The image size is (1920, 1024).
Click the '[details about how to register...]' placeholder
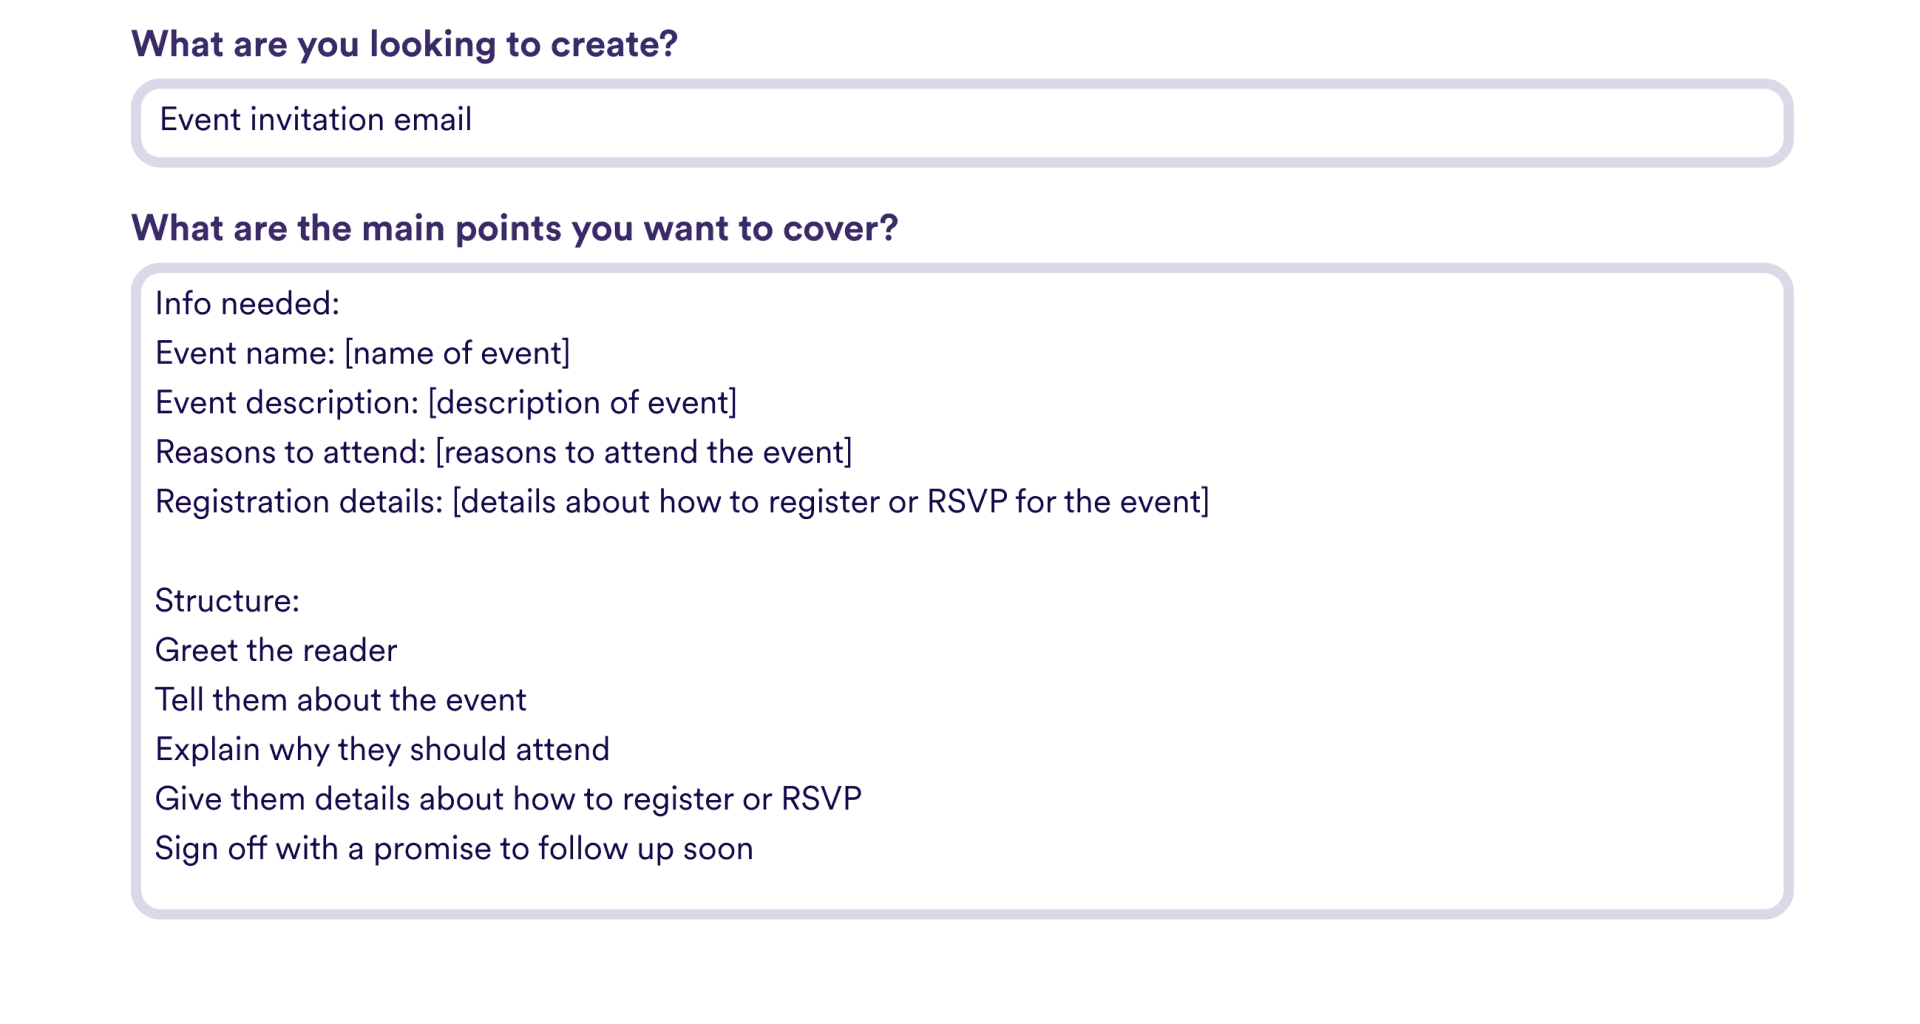pos(831,501)
